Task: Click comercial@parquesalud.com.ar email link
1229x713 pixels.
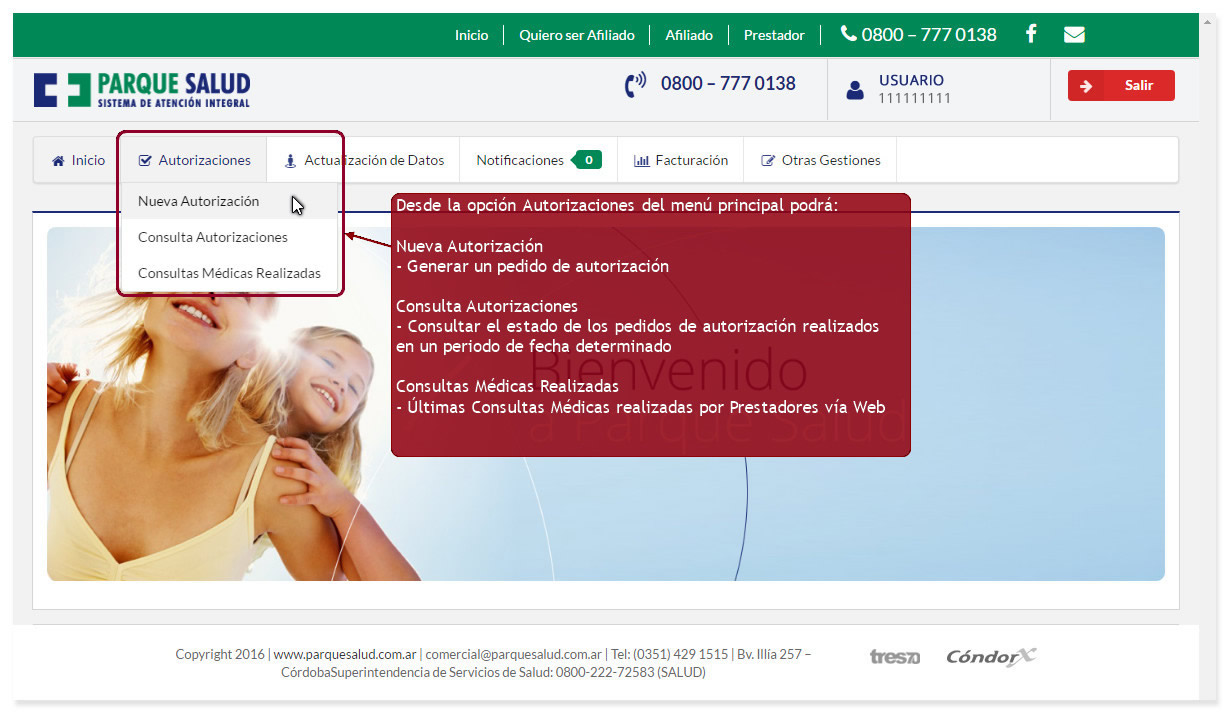Action: click(x=514, y=654)
